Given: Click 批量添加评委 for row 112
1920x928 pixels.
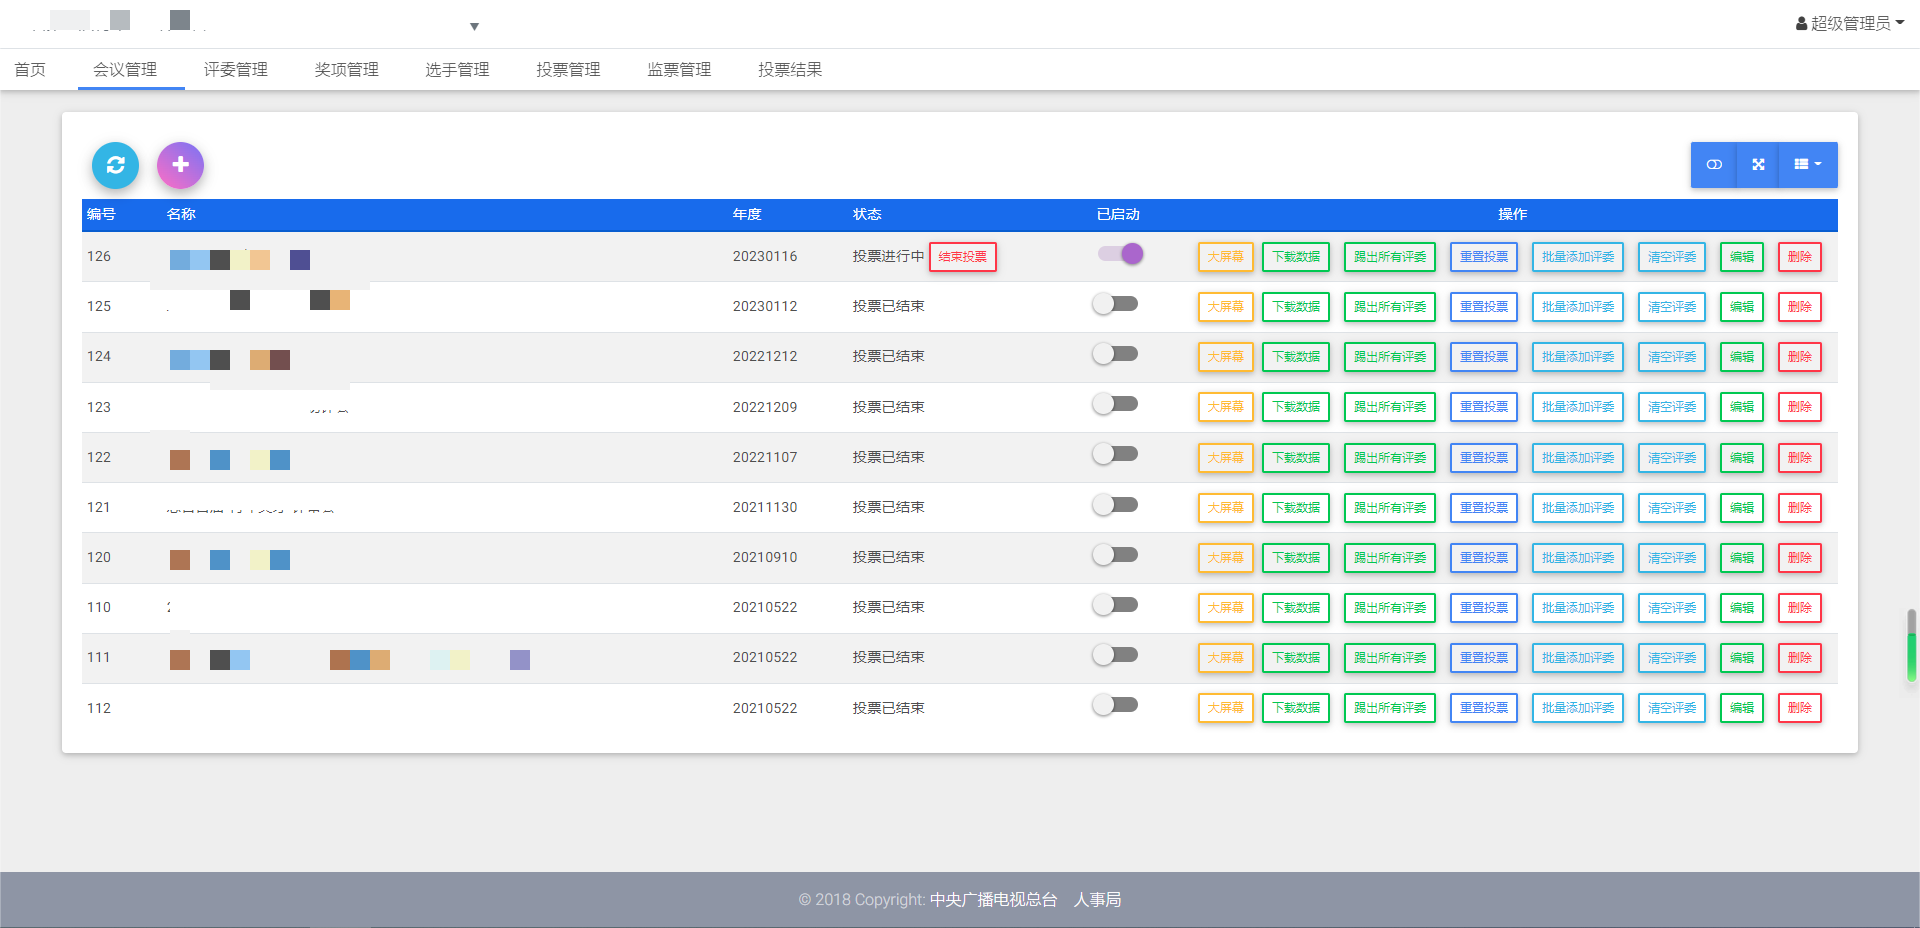Looking at the screenshot, I should tap(1578, 708).
